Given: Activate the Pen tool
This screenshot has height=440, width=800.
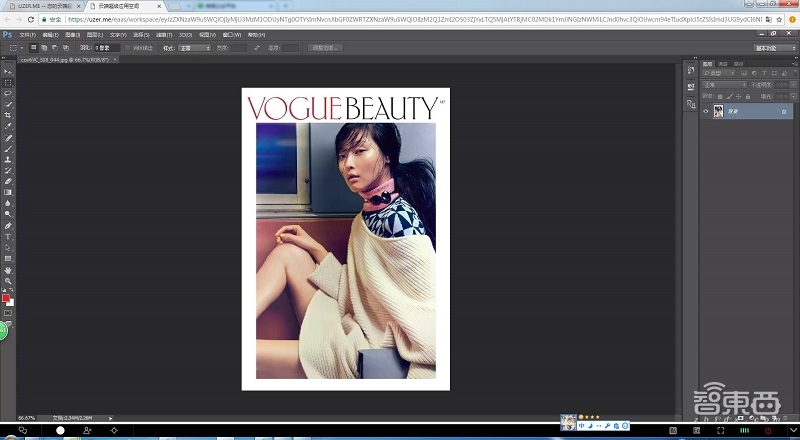Looking at the screenshot, I should tap(8, 225).
